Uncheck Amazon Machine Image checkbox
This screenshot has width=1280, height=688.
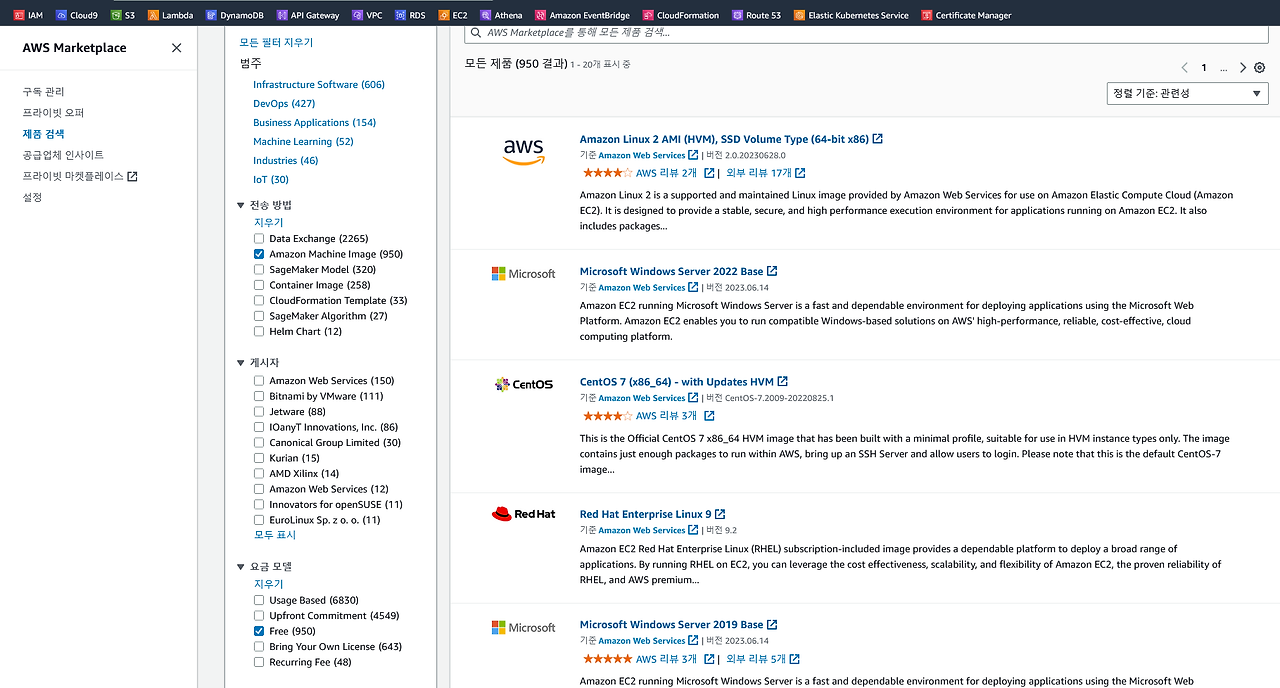pyautogui.click(x=259, y=254)
